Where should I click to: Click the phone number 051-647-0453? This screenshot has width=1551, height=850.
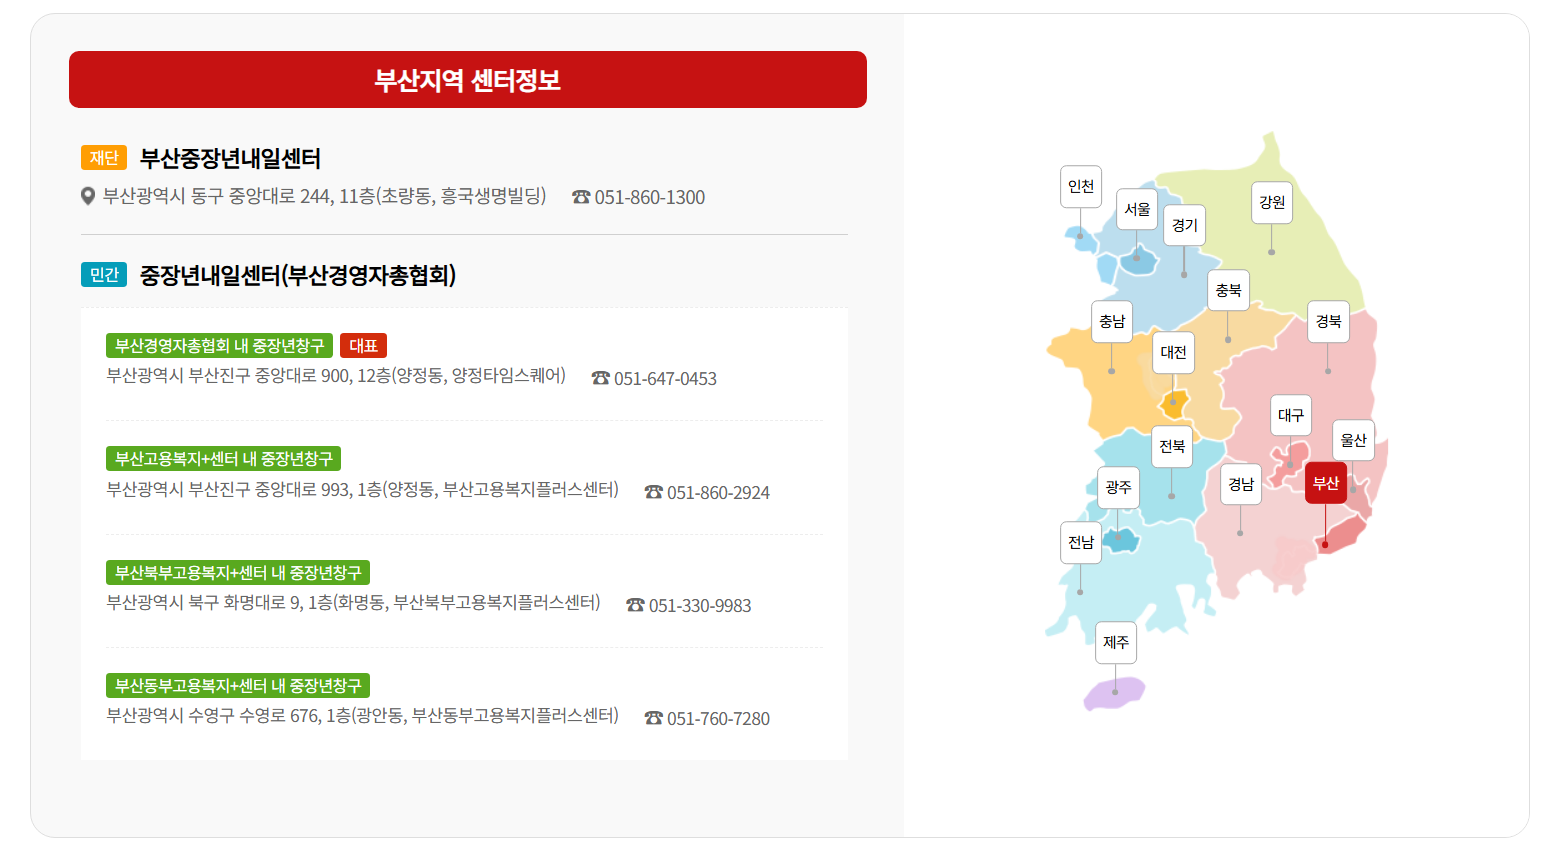(x=665, y=379)
